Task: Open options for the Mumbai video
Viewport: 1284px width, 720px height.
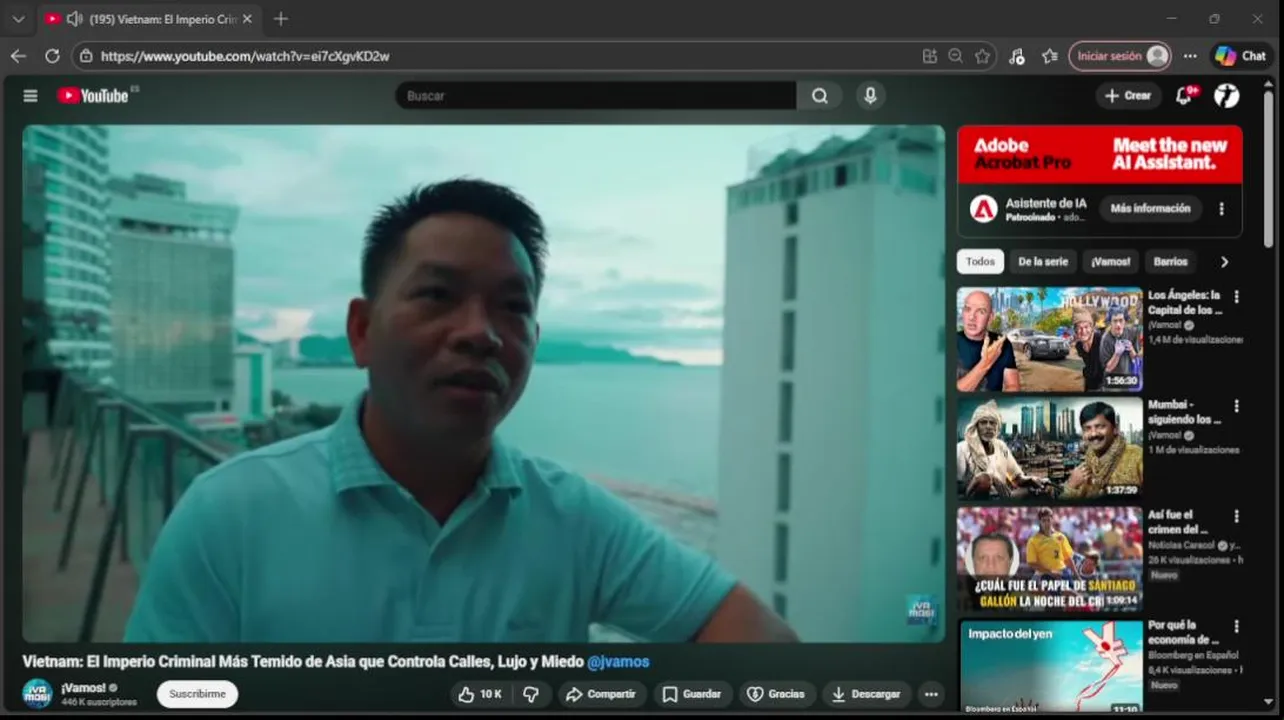Action: [1237, 407]
